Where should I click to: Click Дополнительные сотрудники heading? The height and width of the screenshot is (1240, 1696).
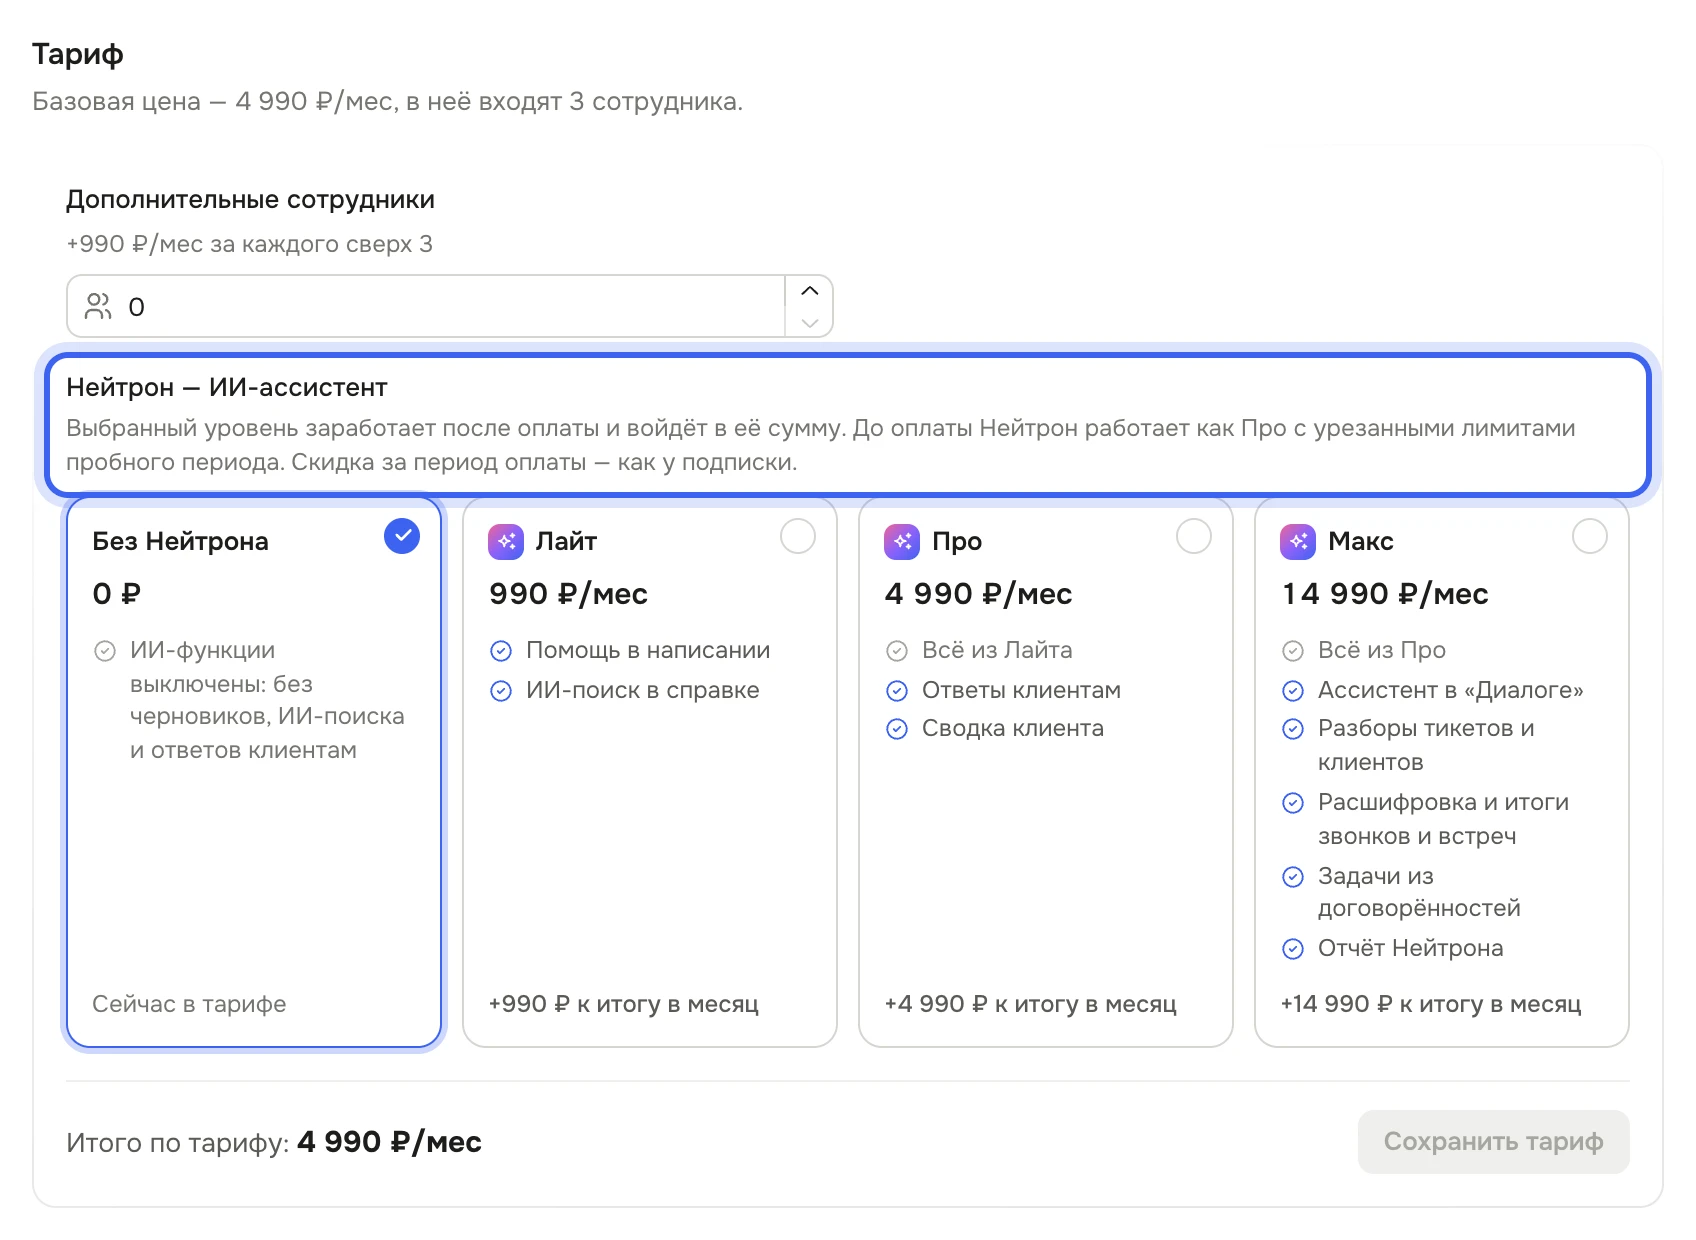pyautogui.click(x=250, y=200)
